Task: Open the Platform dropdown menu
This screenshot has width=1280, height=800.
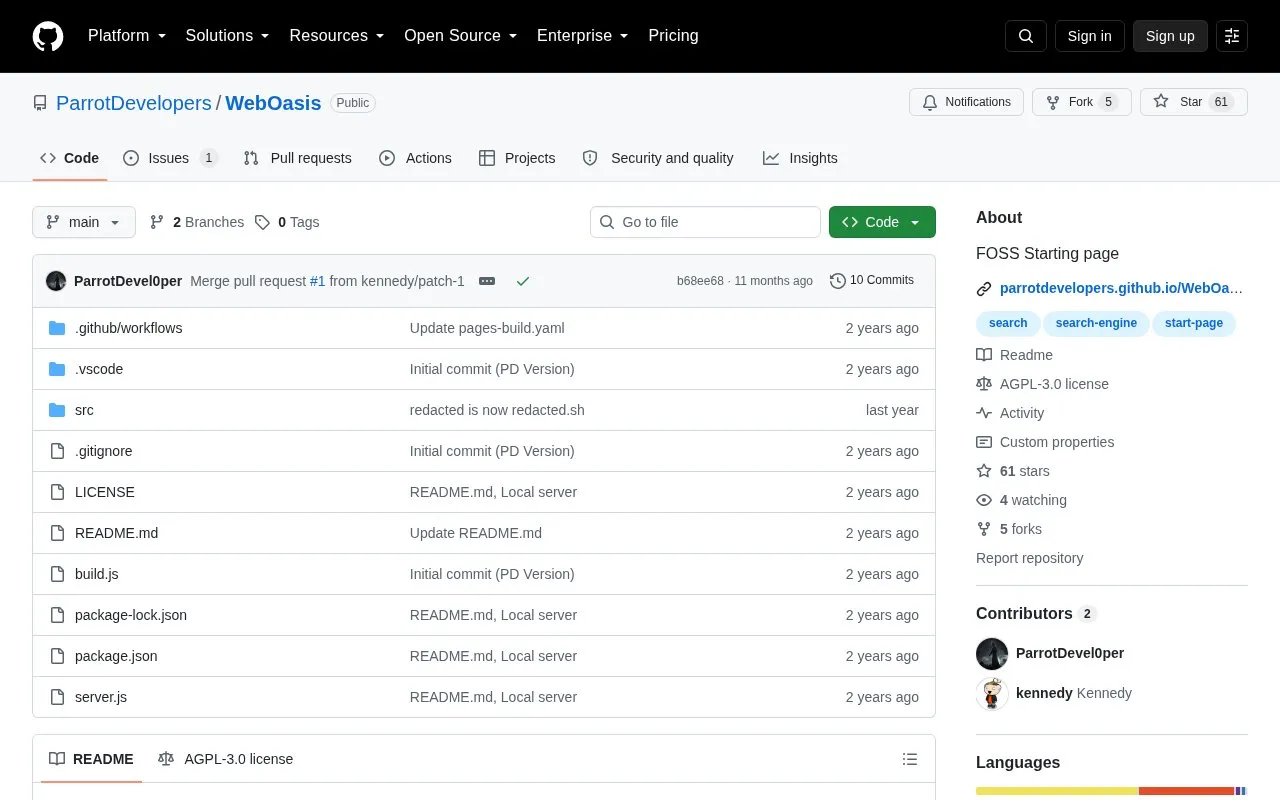Action: 127,36
